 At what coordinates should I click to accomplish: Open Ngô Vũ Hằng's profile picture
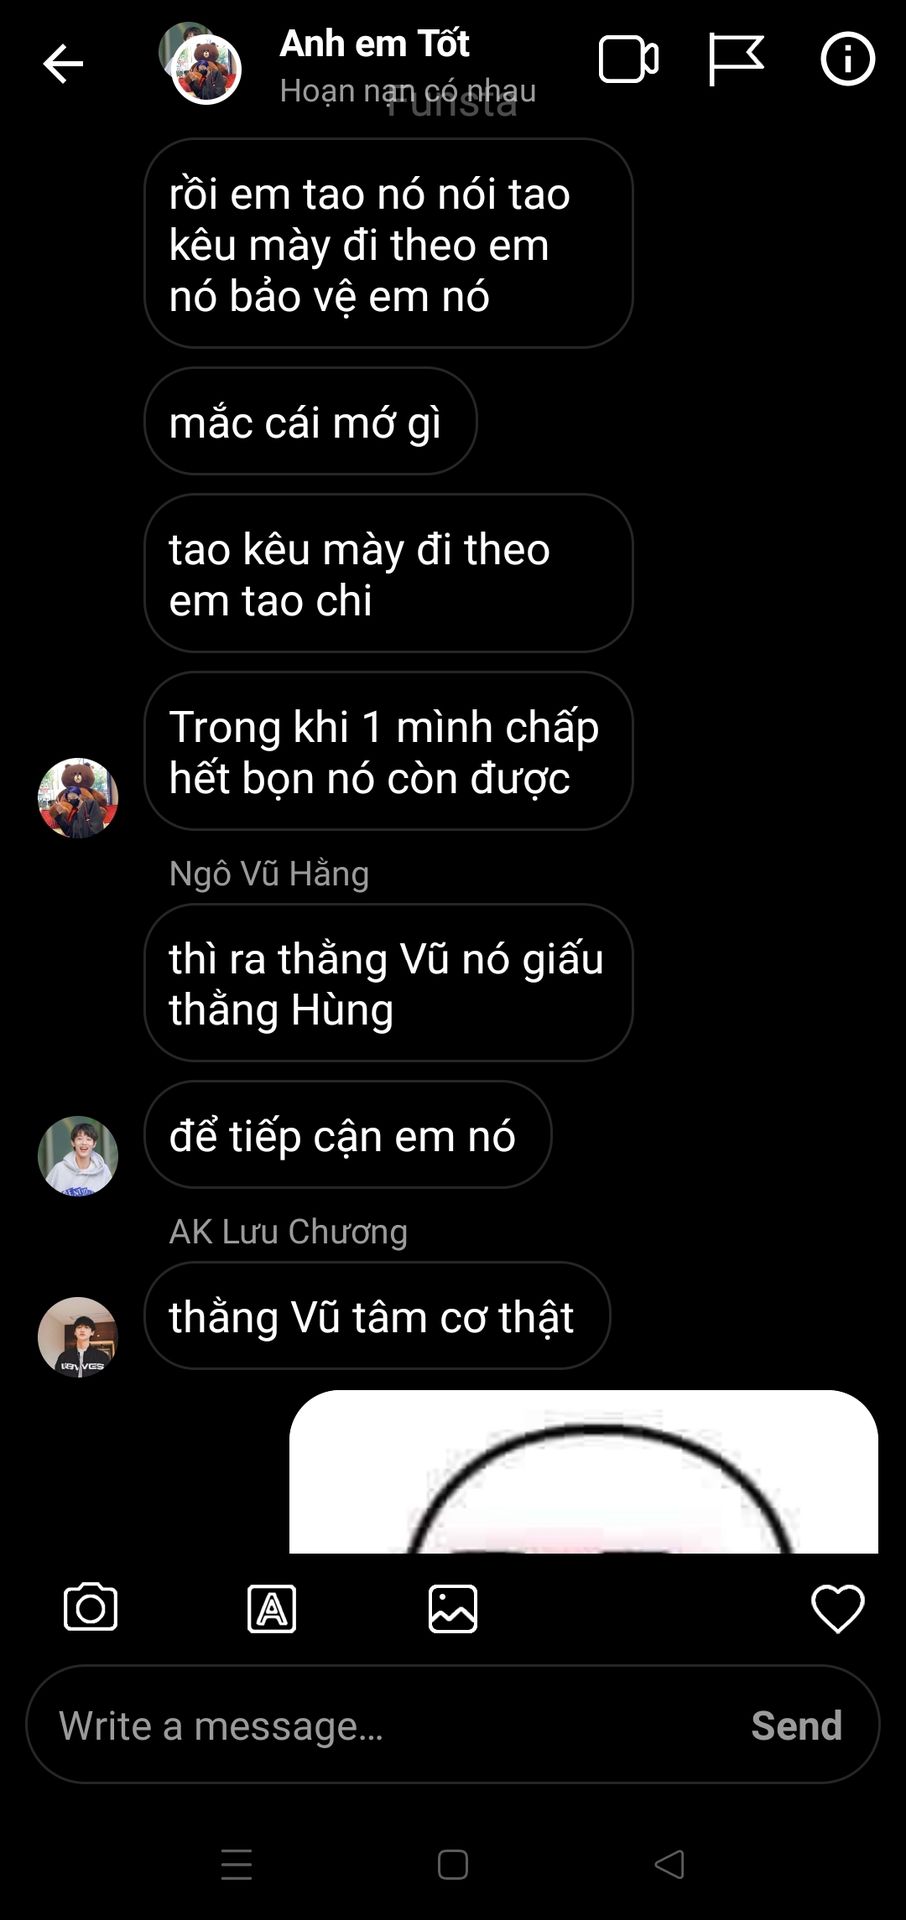78,1156
